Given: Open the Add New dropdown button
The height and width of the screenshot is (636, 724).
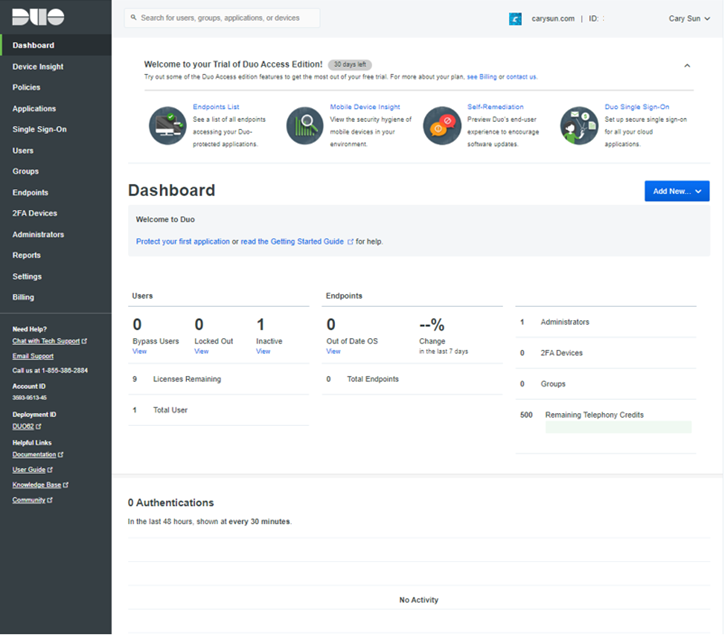Looking at the screenshot, I should pos(677,191).
